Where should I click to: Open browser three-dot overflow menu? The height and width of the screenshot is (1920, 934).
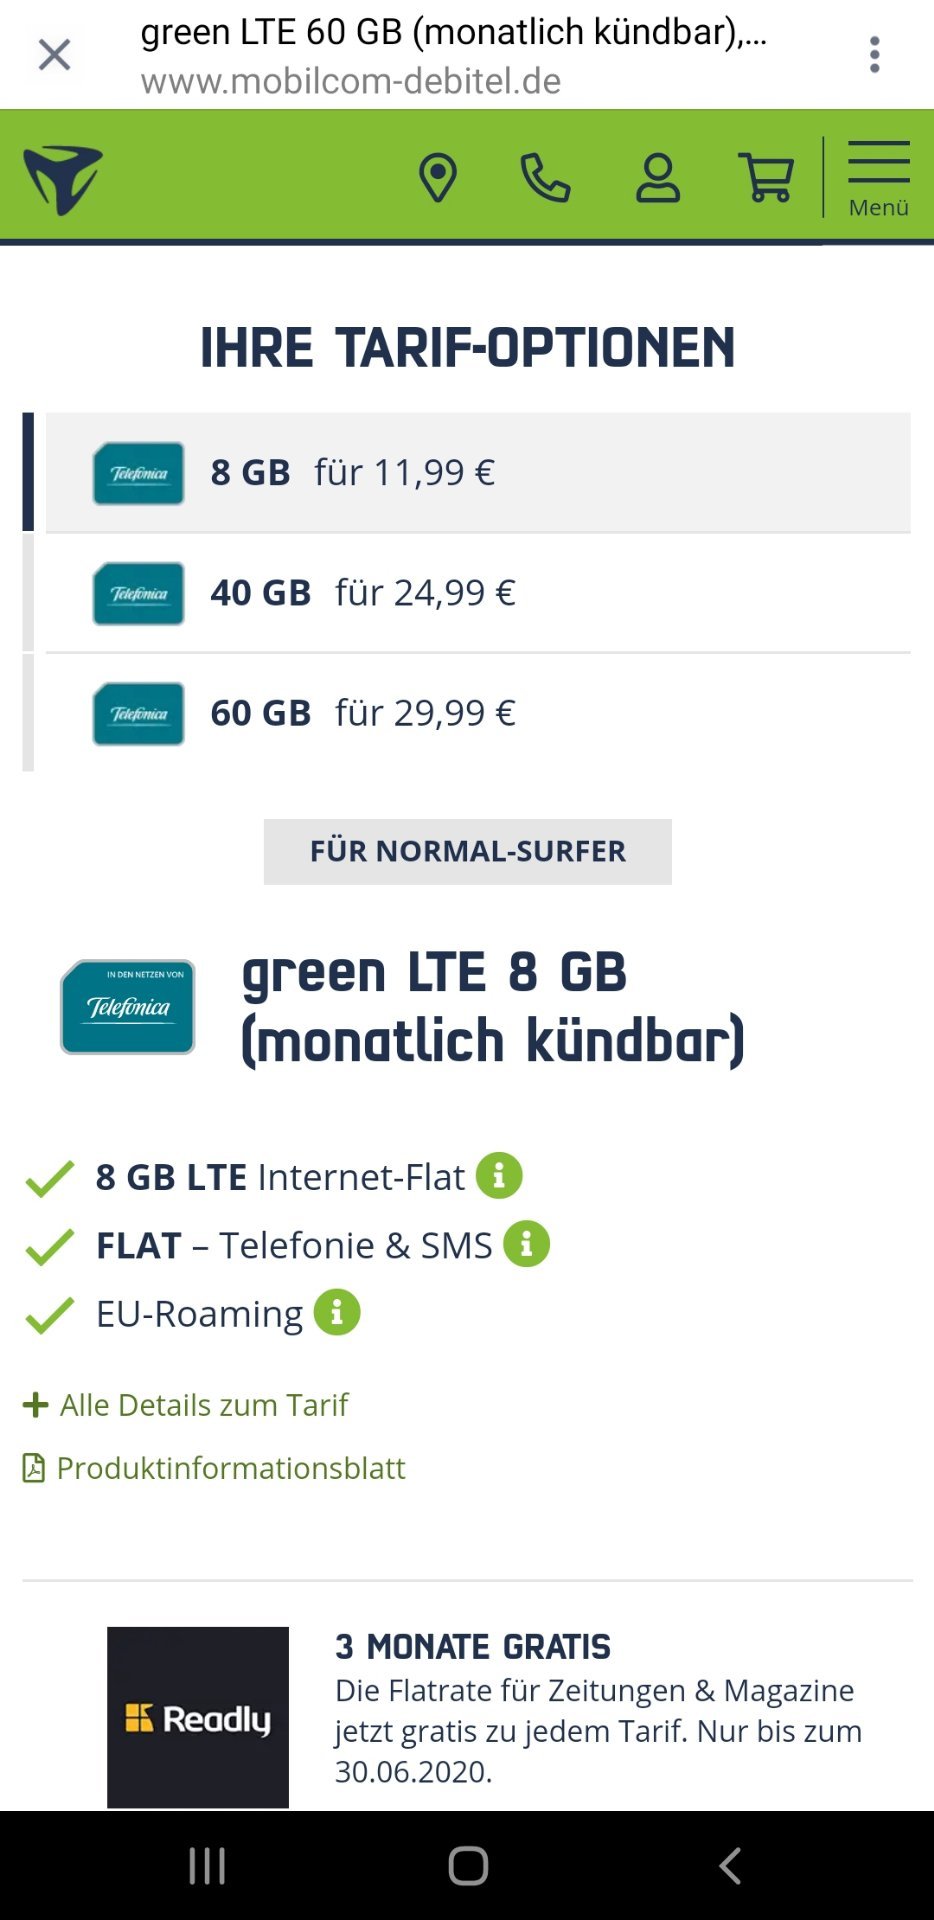pyautogui.click(x=875, y=54)
